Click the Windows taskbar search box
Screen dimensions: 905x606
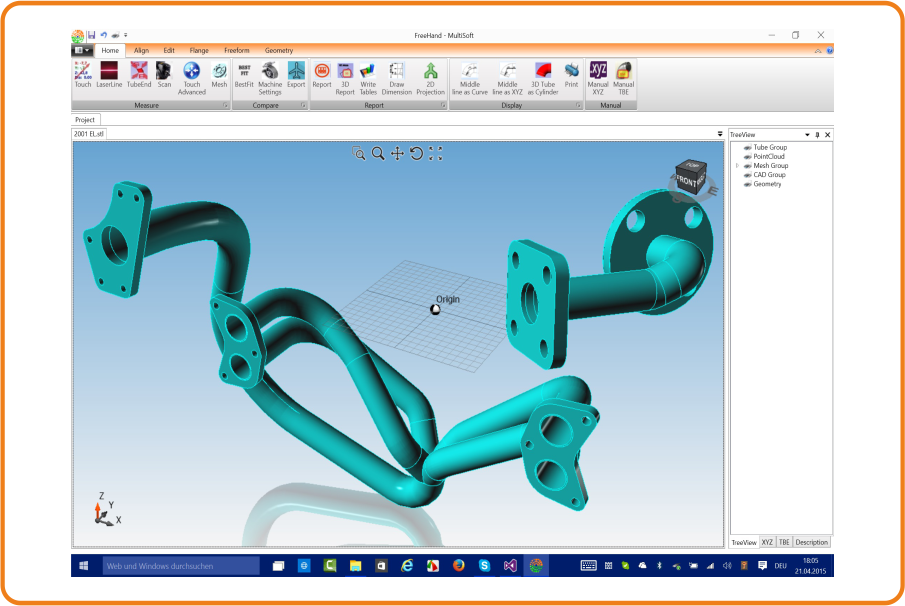pos(181,566)
